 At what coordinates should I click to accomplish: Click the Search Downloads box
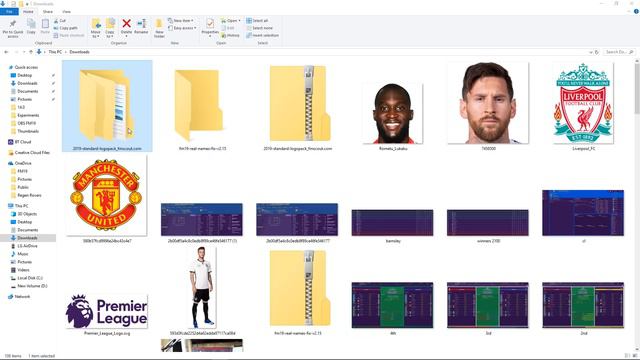pyautogui.click(x=619, y=52)
